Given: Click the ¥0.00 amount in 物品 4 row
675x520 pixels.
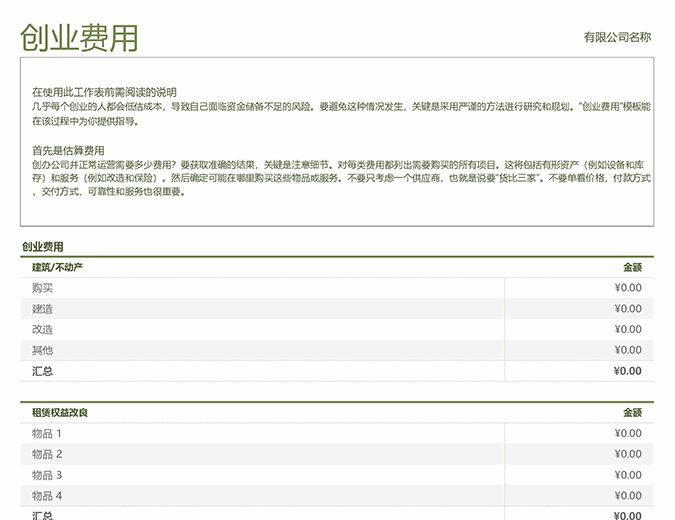Looking at the screenshot, I should coord(628,496).
